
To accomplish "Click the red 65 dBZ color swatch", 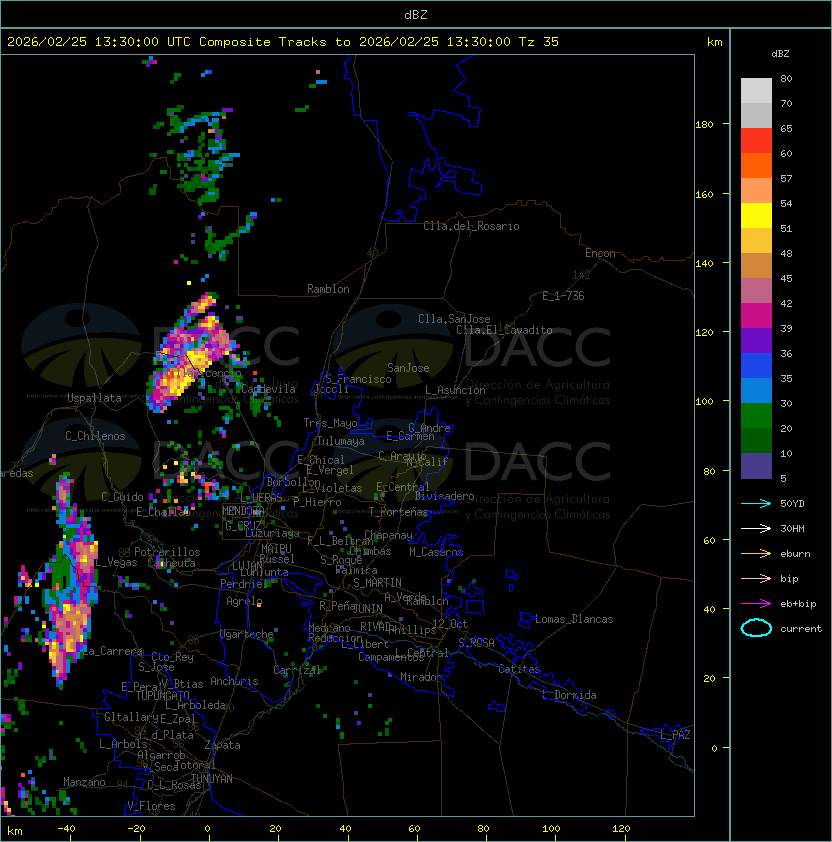I will click(756, 141).
